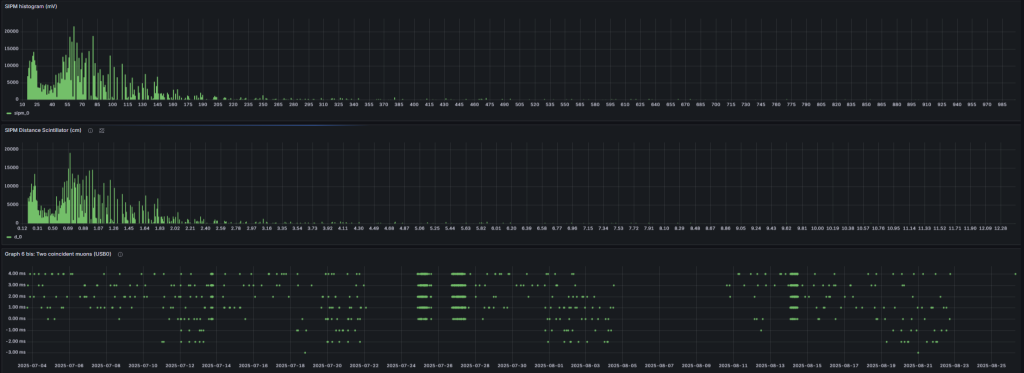Click the 10.00 x-axis label in Distance panel
Screen dimensions: 1024x373
point(817,229)
